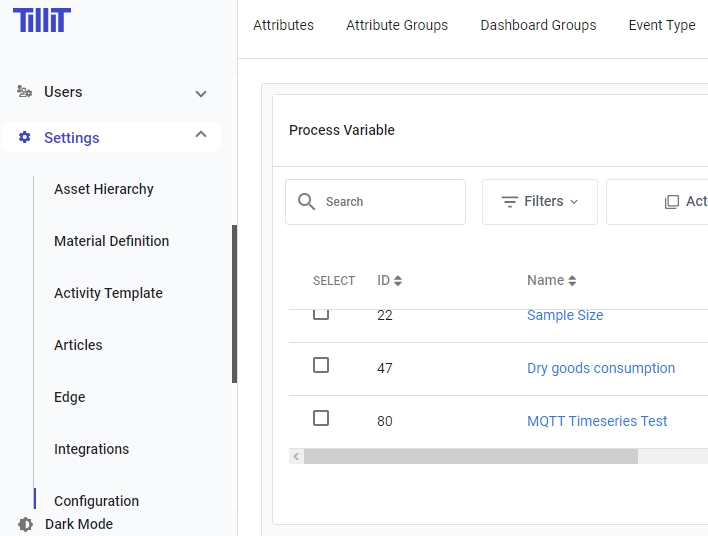Open the Dry goods consumption link
This screenshot has width=708, height=536.
pos(600,368)
